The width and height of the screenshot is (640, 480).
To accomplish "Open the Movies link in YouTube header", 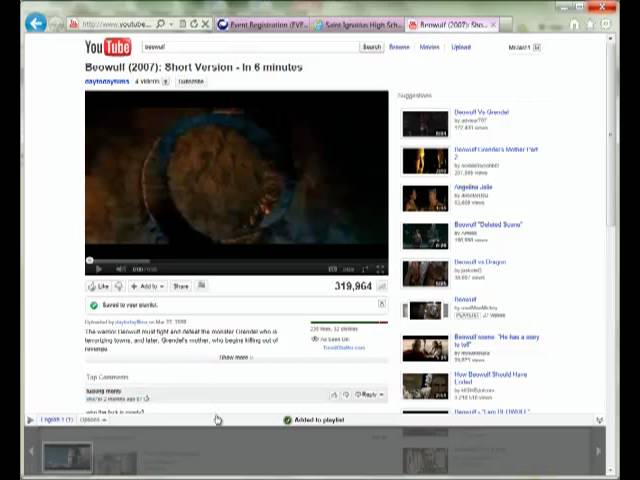I will click(429, 47).
